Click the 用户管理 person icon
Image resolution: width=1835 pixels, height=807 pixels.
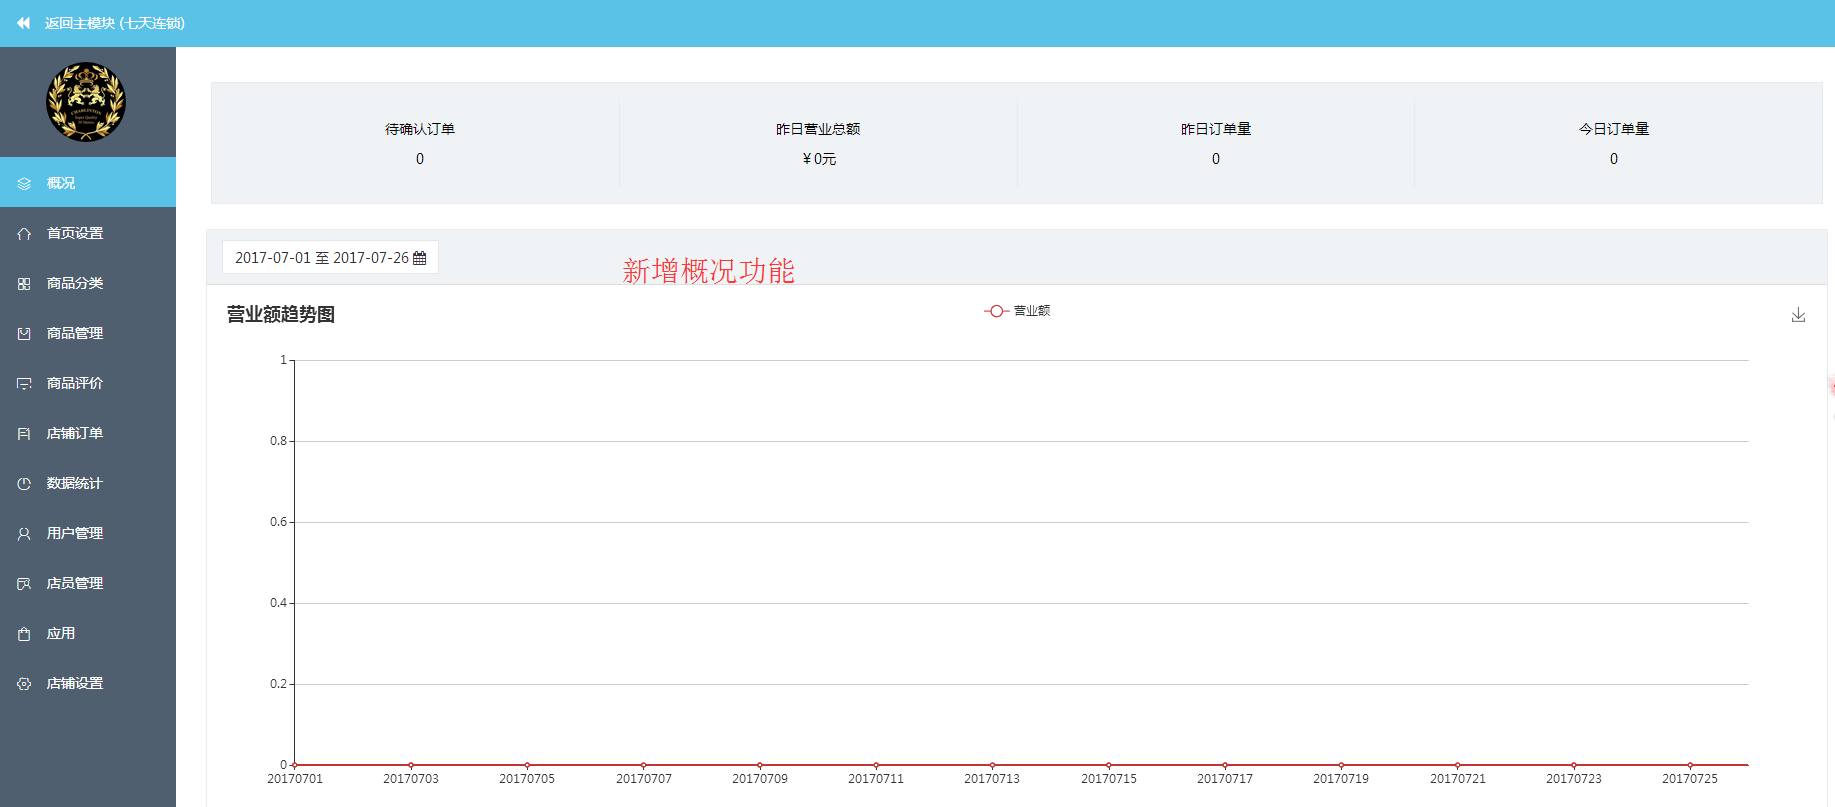tap(24, 534)
